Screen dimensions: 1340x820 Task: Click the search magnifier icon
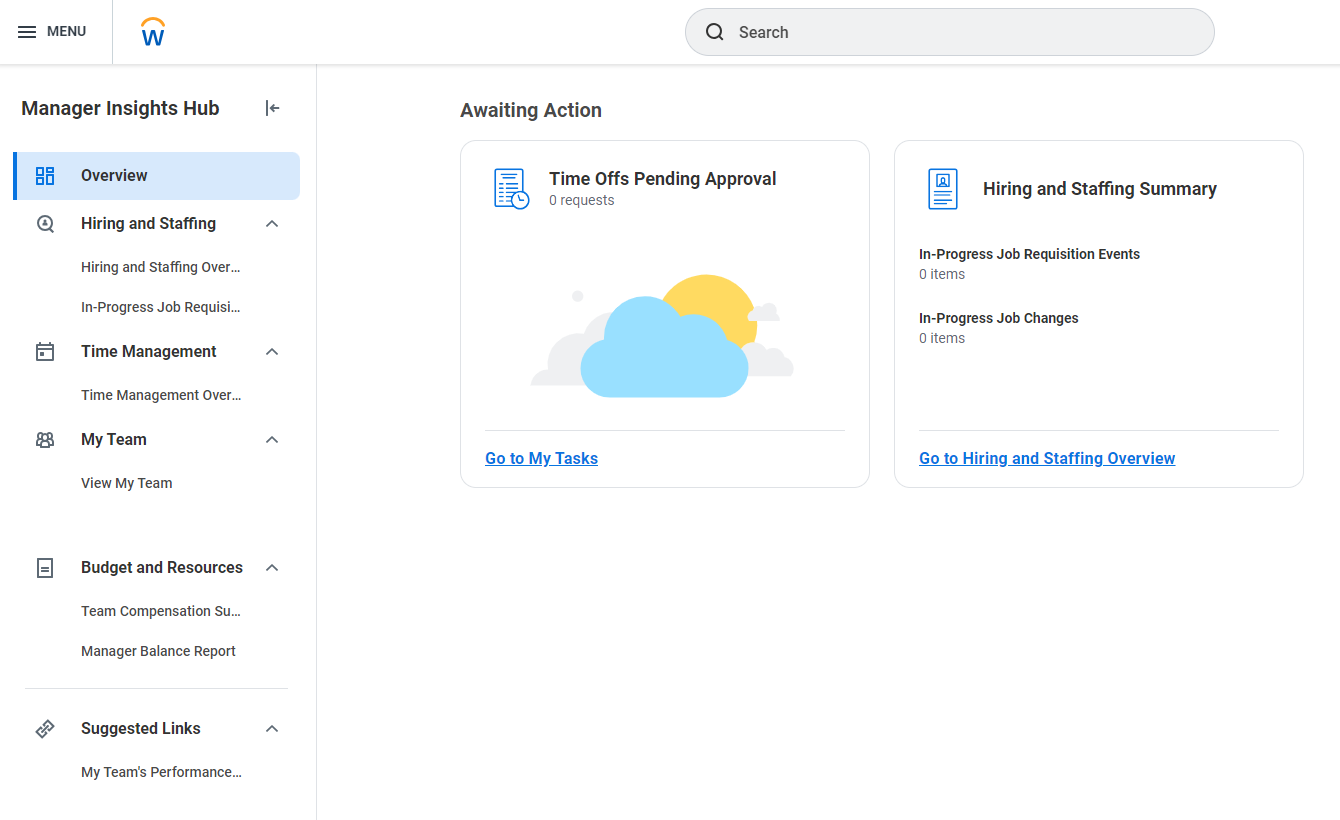pyautogui.click(x=715, y=31)
